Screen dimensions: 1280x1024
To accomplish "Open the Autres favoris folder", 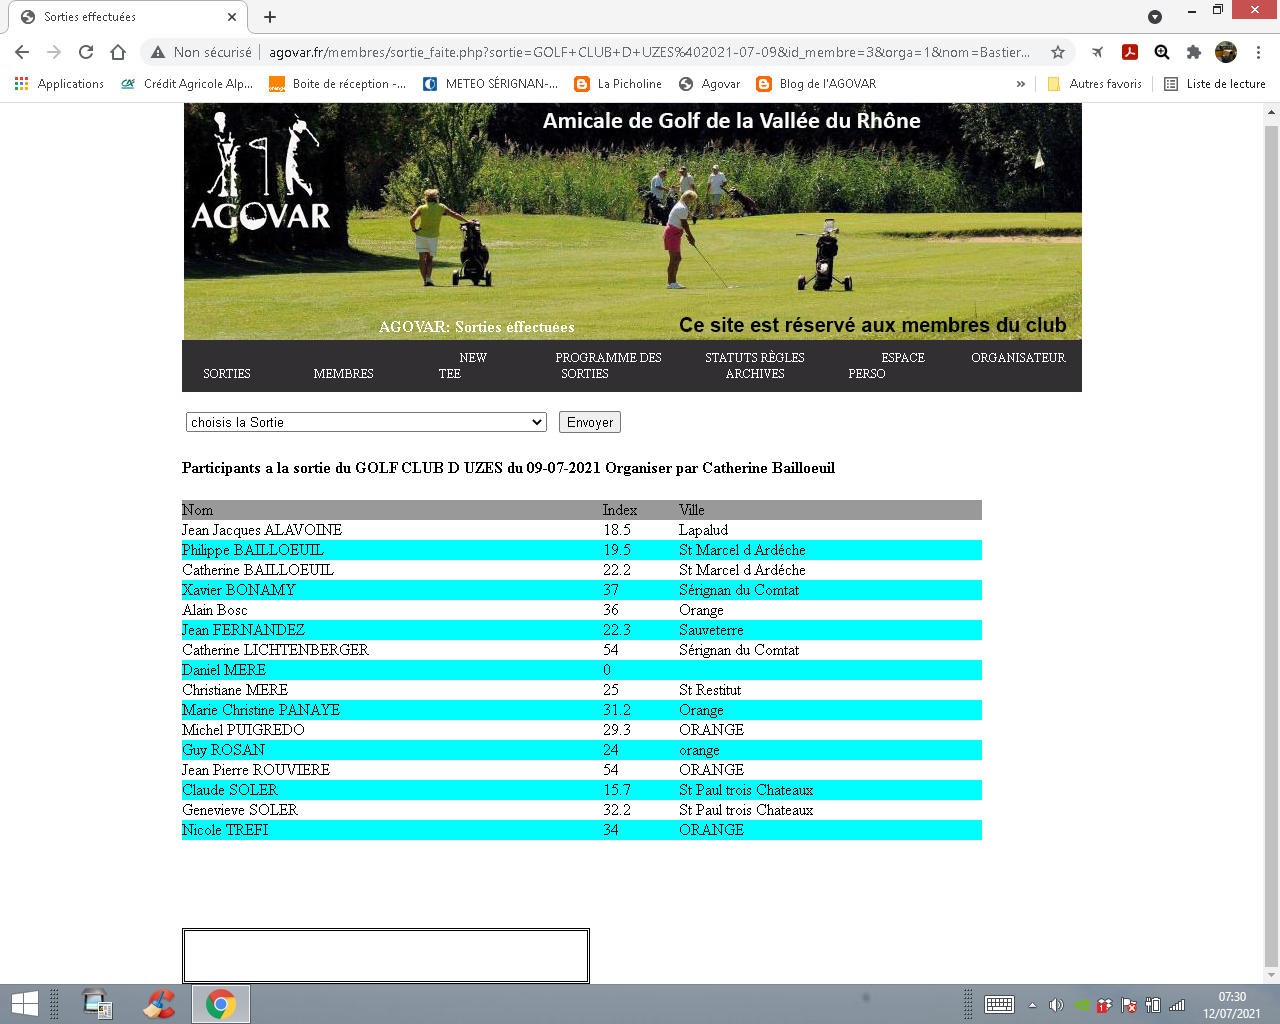I will click(1094, 84).
